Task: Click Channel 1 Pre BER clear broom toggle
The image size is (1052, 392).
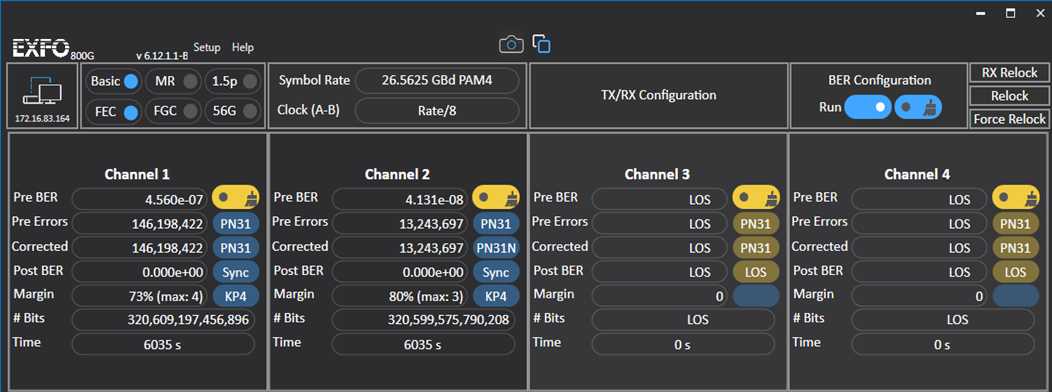Action: [x=235, y=197]
